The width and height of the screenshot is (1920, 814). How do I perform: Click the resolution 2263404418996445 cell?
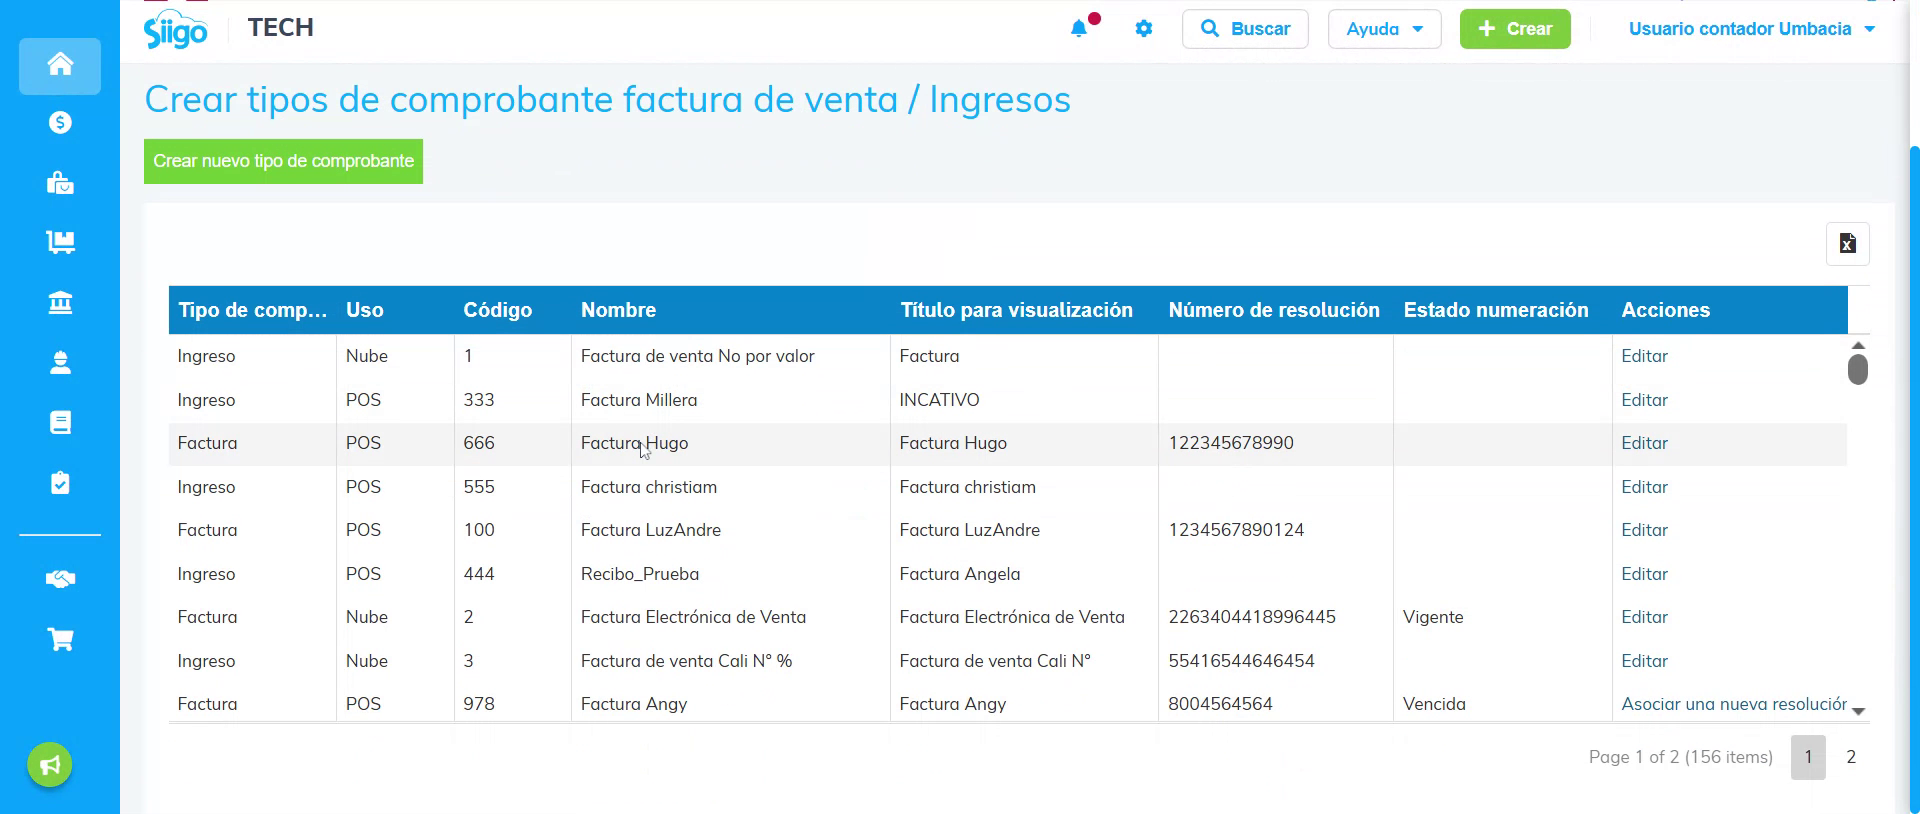[1275, 617]
